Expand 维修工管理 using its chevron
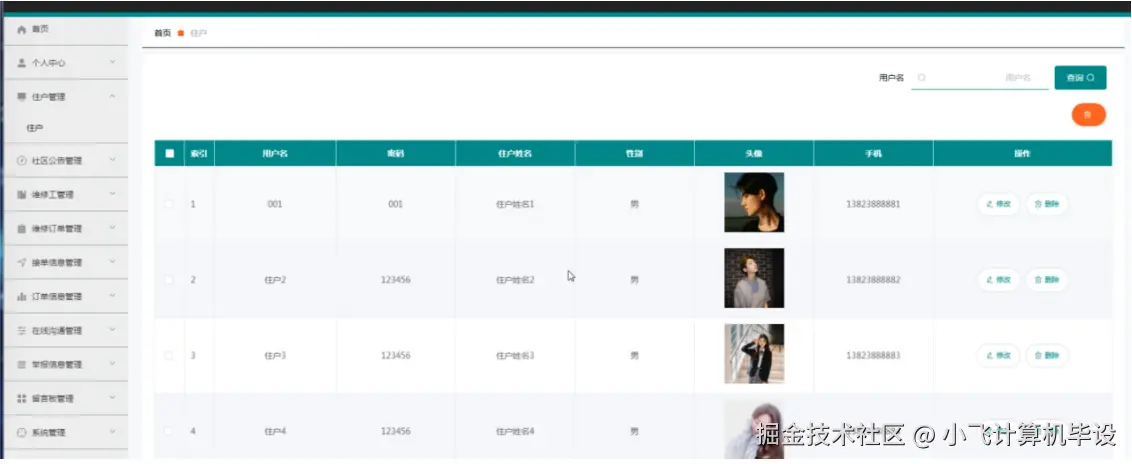 pyautogui.click(x=112, y=194)
